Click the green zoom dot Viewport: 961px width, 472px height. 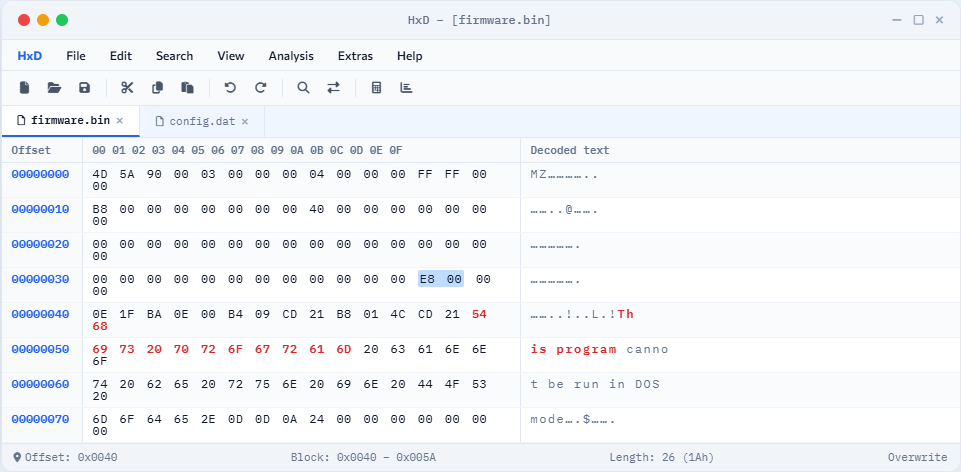[62, 20]
